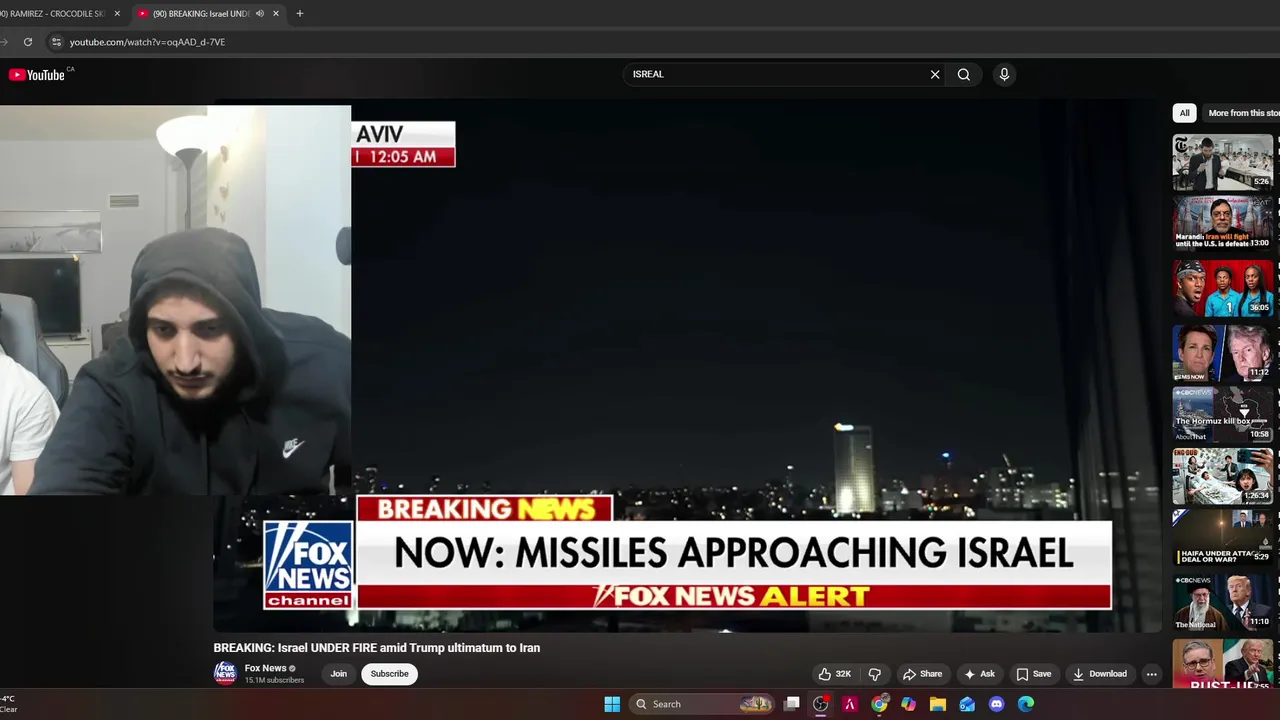Open the 11:12 MS NOW video thumbnail
The image size is (1280, 720).
[x=1223, y=352]
